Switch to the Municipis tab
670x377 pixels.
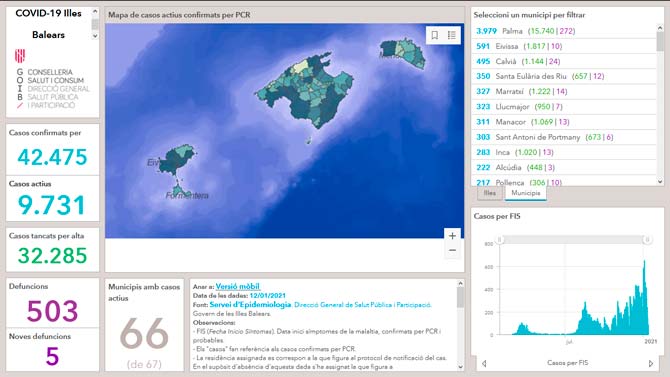(526, 193)
